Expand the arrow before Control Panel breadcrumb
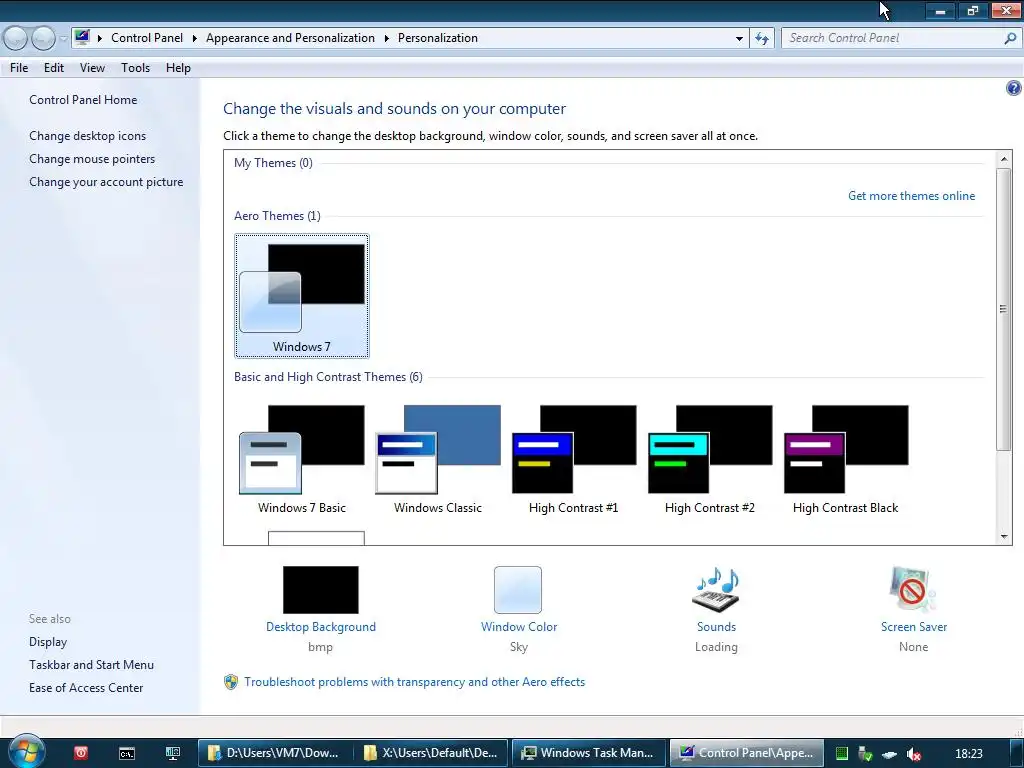1024x768 pixels. [100, 39]
